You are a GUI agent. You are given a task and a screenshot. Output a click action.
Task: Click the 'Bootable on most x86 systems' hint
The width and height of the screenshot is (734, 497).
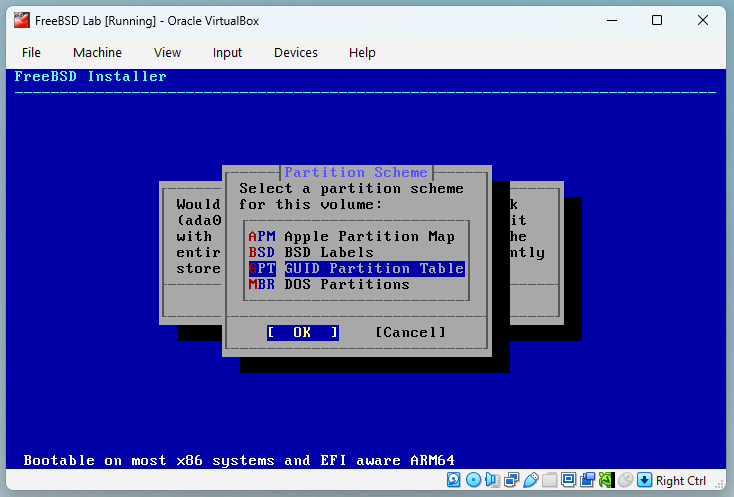pyautogui.click(x=239, y=460)
